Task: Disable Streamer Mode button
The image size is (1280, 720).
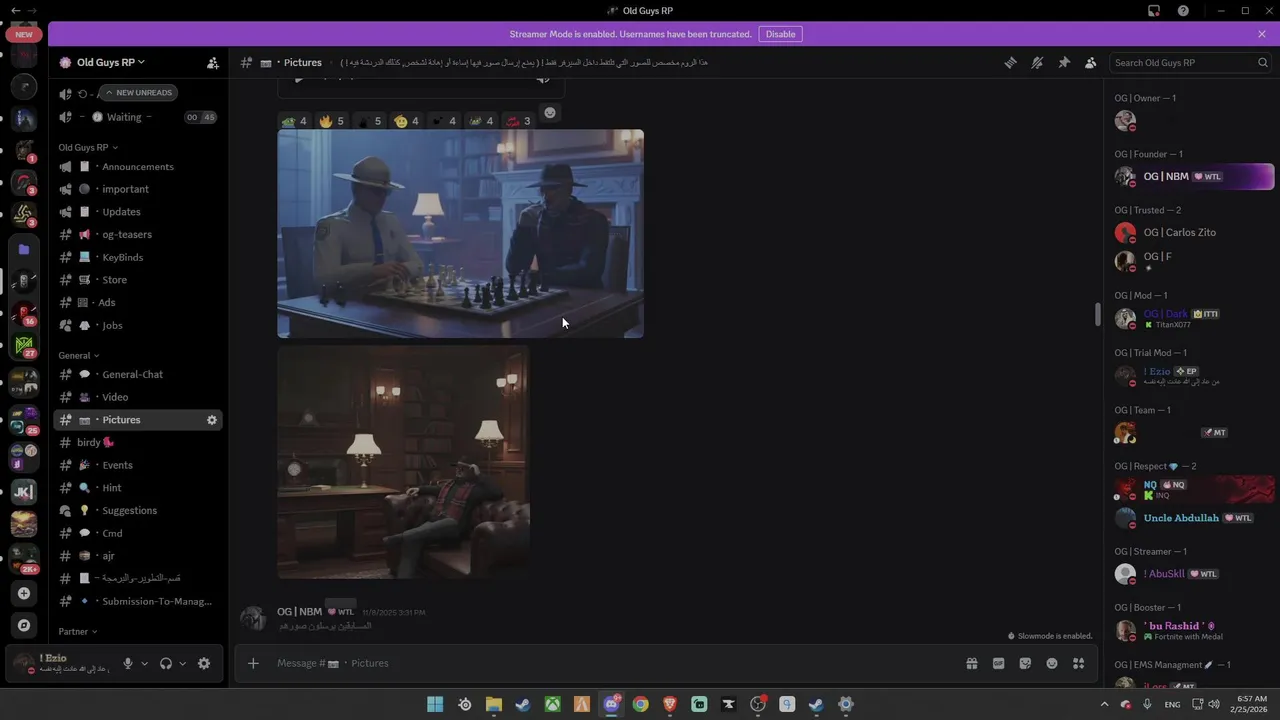Action: [x=780, y=34]
